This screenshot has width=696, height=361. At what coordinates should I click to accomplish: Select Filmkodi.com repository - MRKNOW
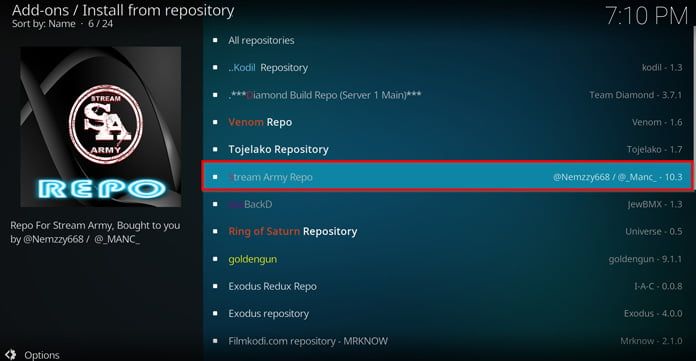coord(447,341)
